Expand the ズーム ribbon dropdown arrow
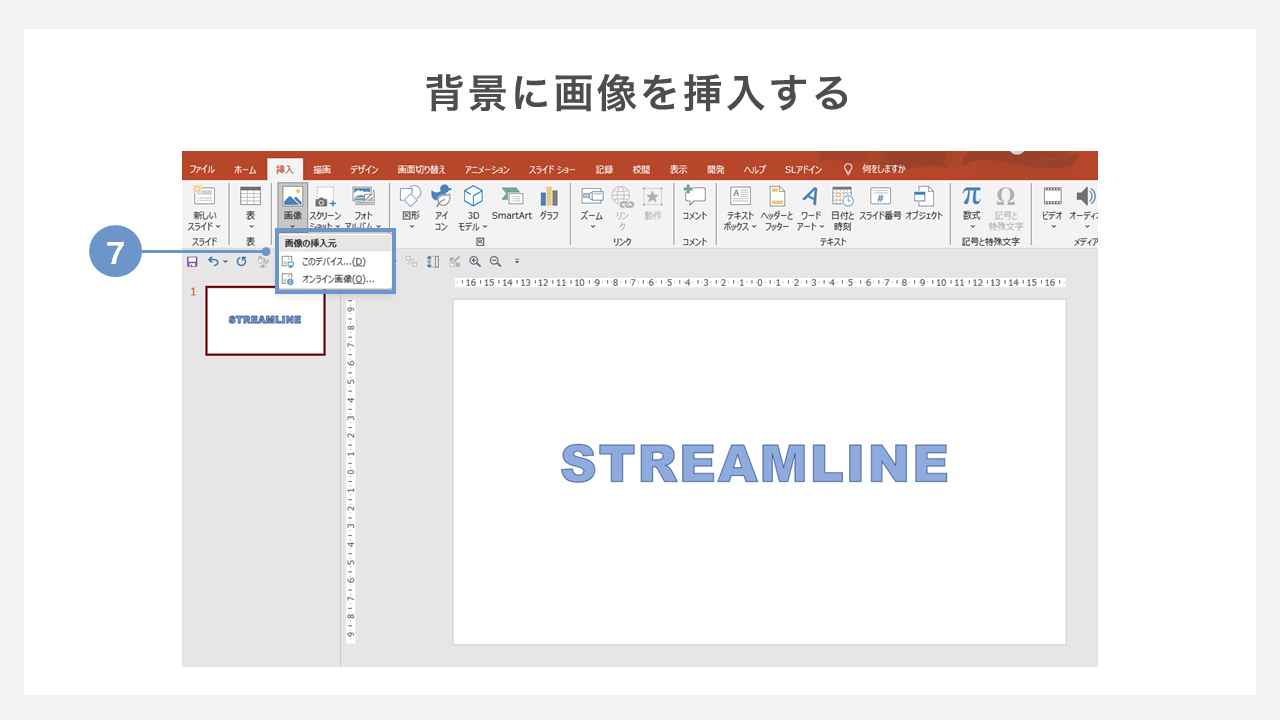This screenshot has height=720, width=1280. [592, 226]
